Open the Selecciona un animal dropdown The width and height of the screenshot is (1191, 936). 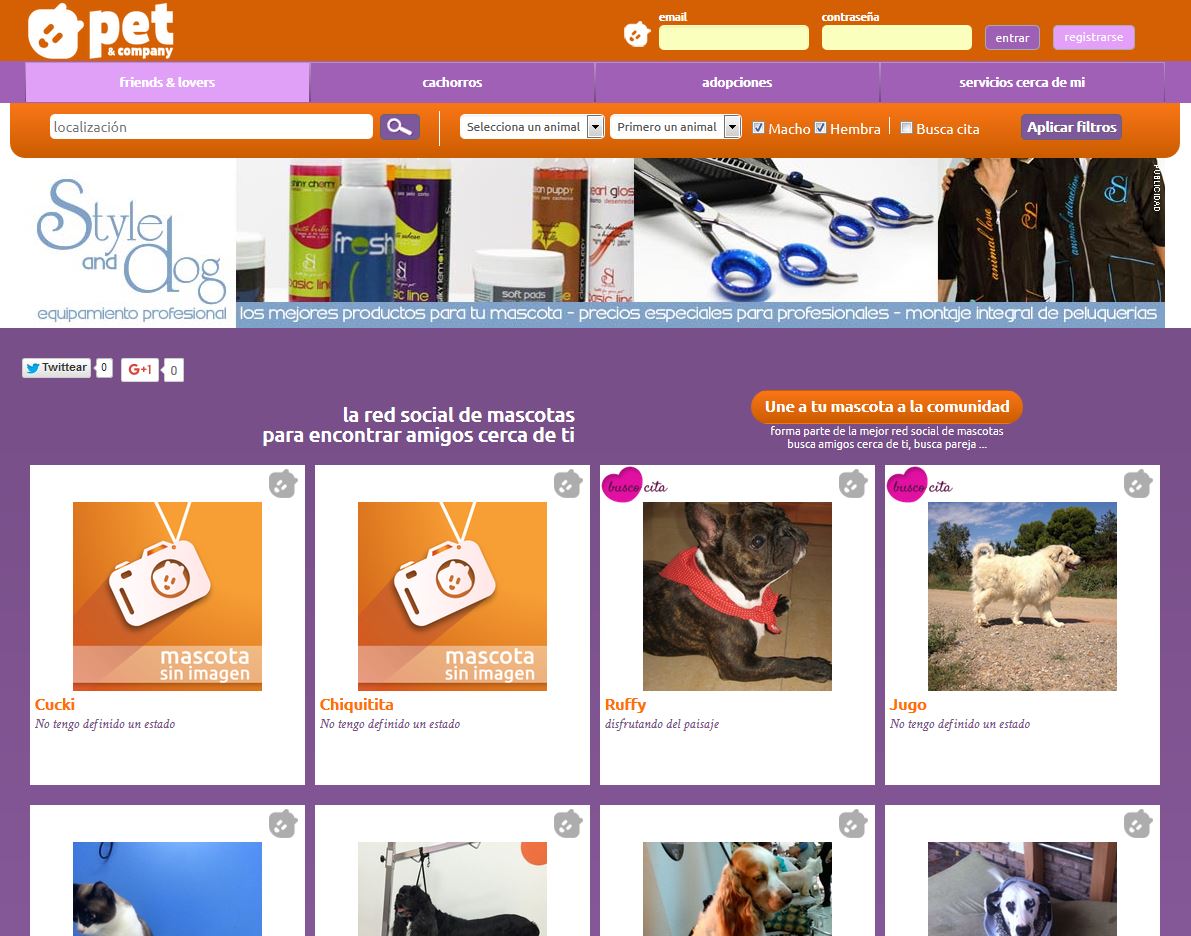[x=532, y=127]
